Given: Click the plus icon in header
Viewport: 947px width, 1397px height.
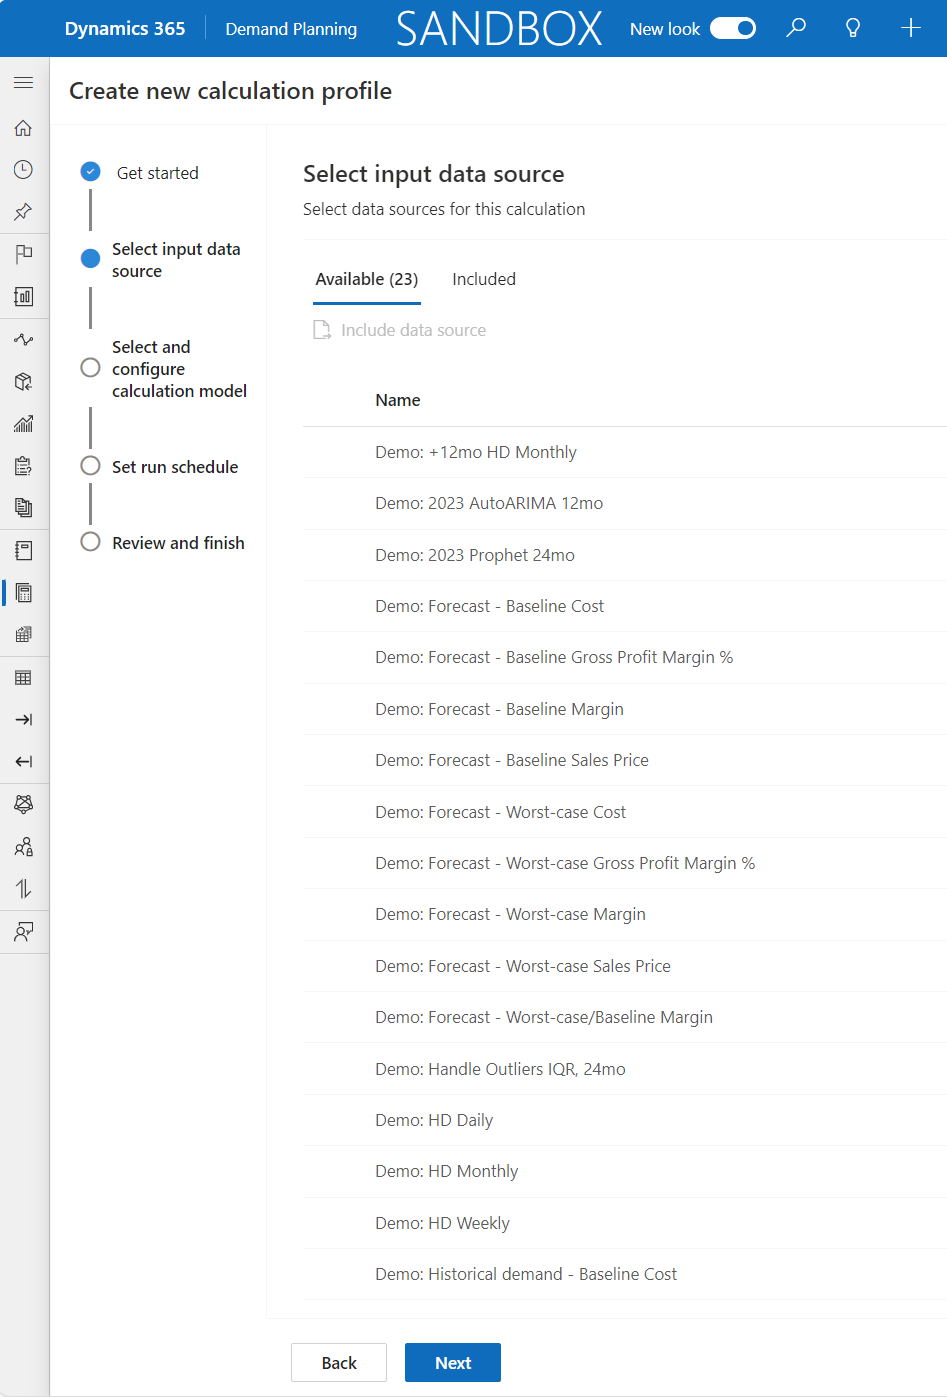Looking at the screenshot, I should coord(910,28).
